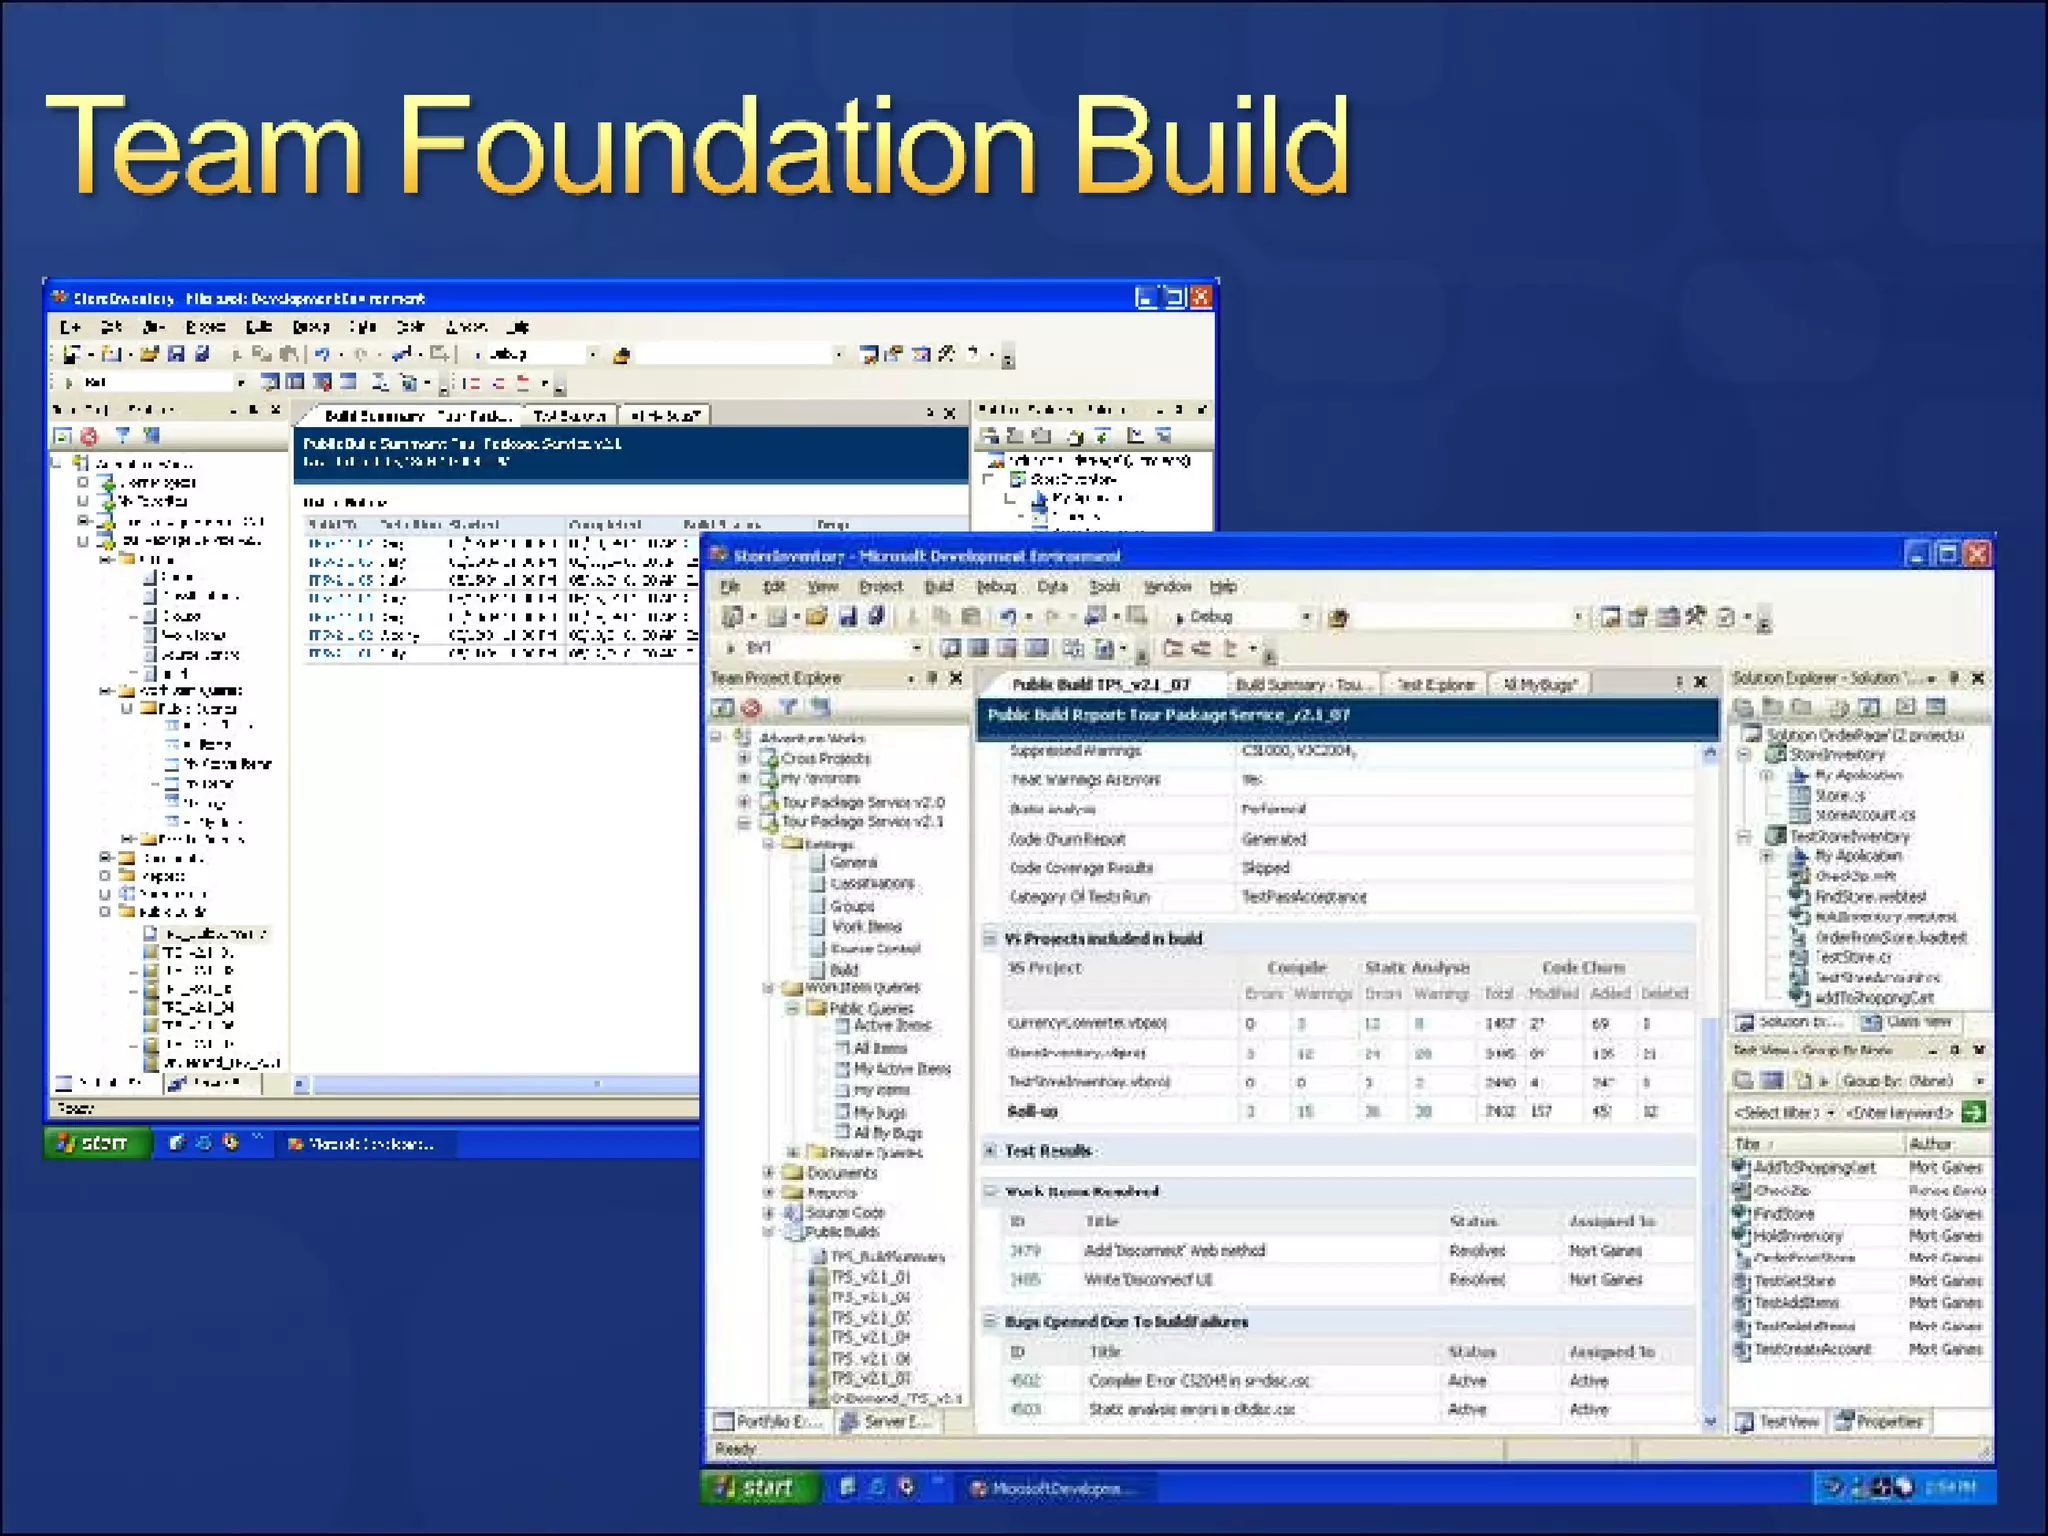Click the filter funnel icon in Team Project Explorer
The width and height of the screenshot is (2048, 1536).
click(789, 708)
